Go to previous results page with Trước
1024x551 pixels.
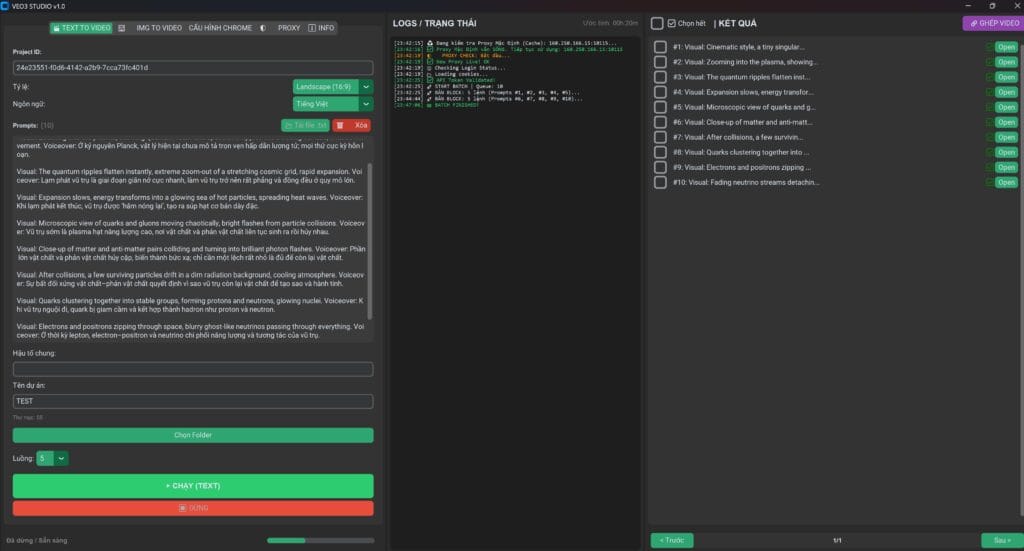coord(672,541)
